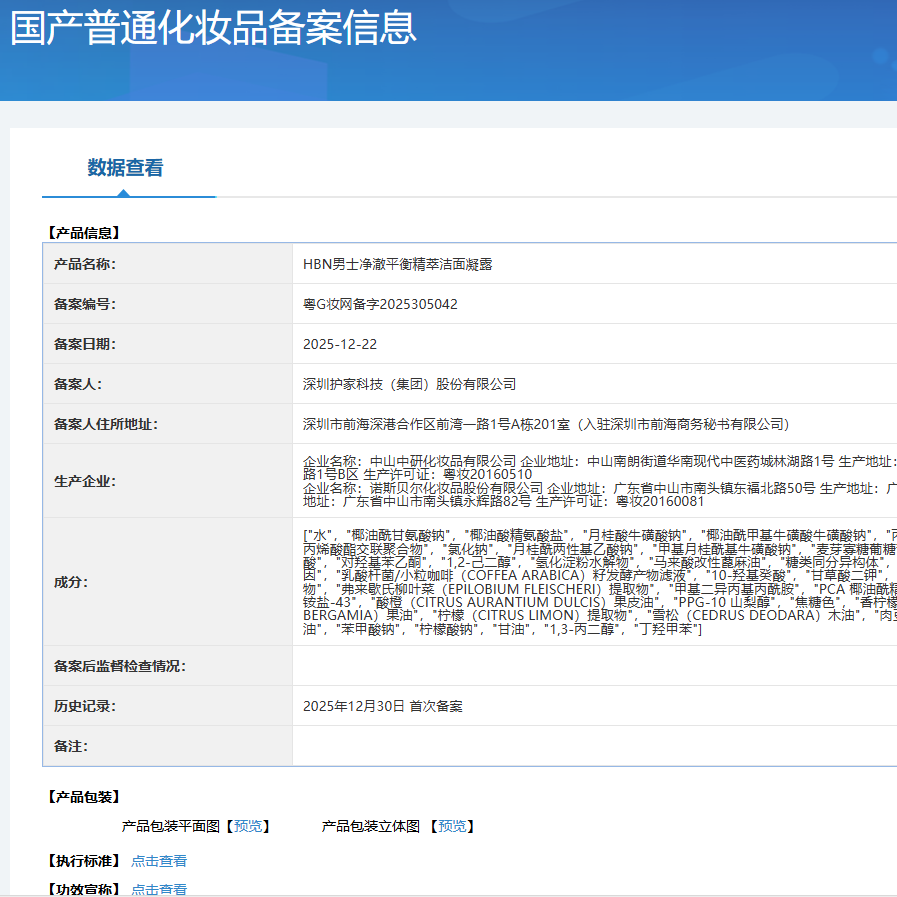The height and width of the screenshot is (897, 897).
Task: Click the 【产品包装】 section heading
Action: point(83,797)
